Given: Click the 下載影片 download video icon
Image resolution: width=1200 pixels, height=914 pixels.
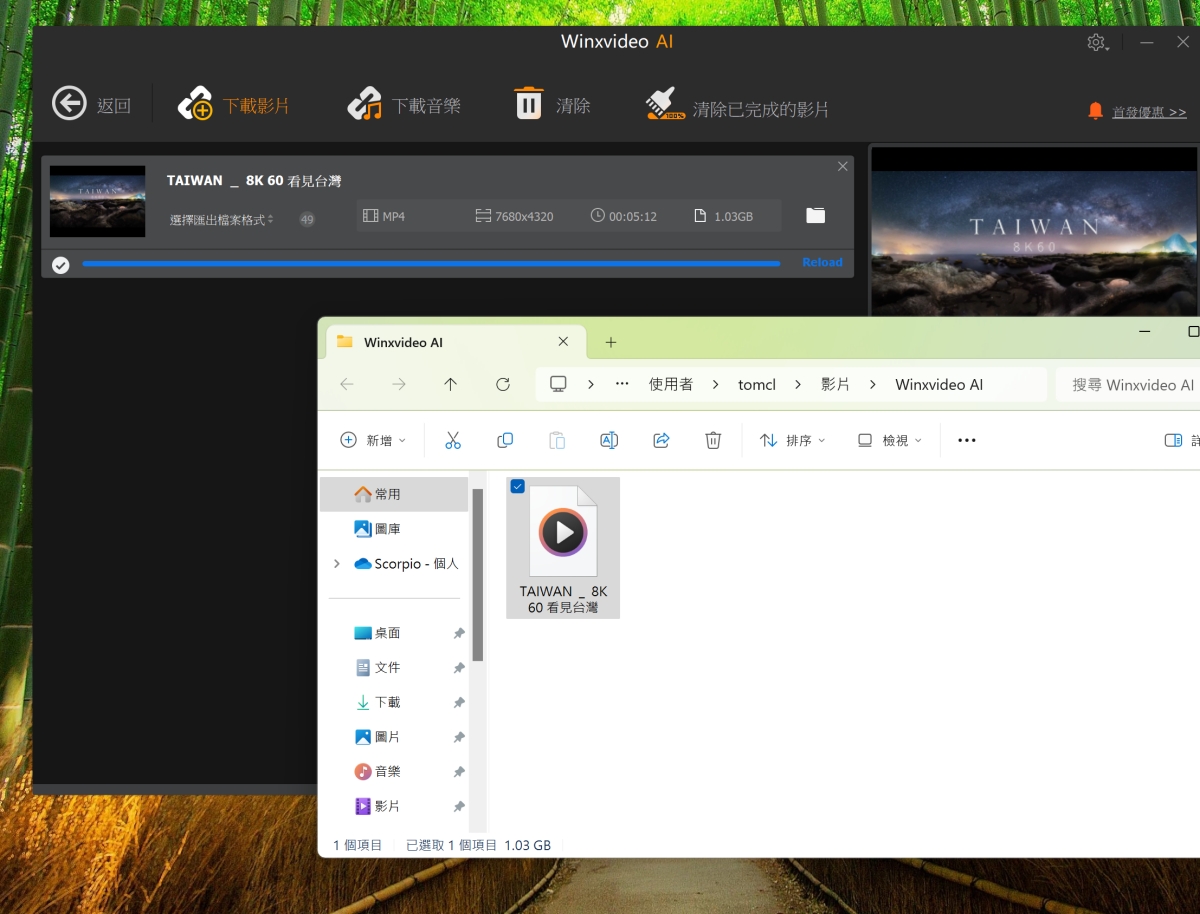Looking at the screenshot, I should pos(195,104).
